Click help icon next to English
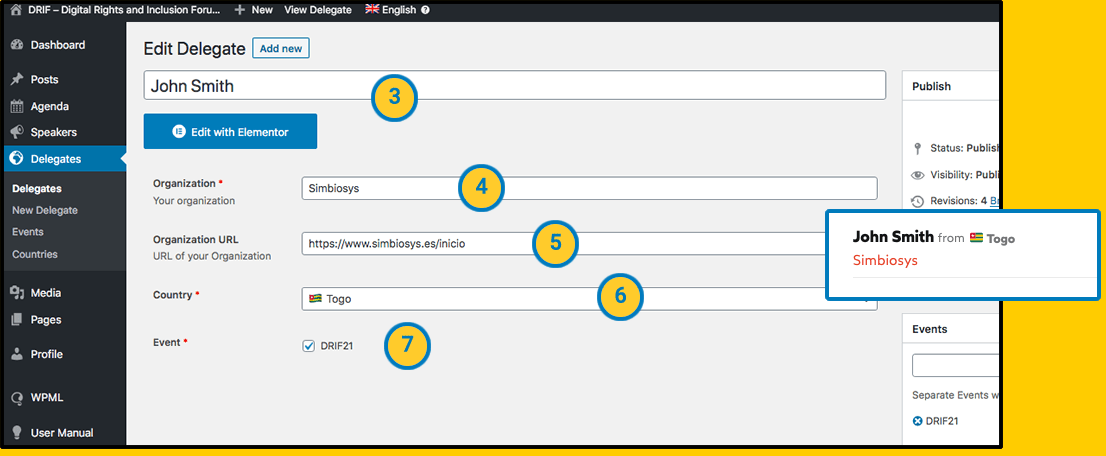The height and width of the screenshot is (456, 1106). click(426, 10)
